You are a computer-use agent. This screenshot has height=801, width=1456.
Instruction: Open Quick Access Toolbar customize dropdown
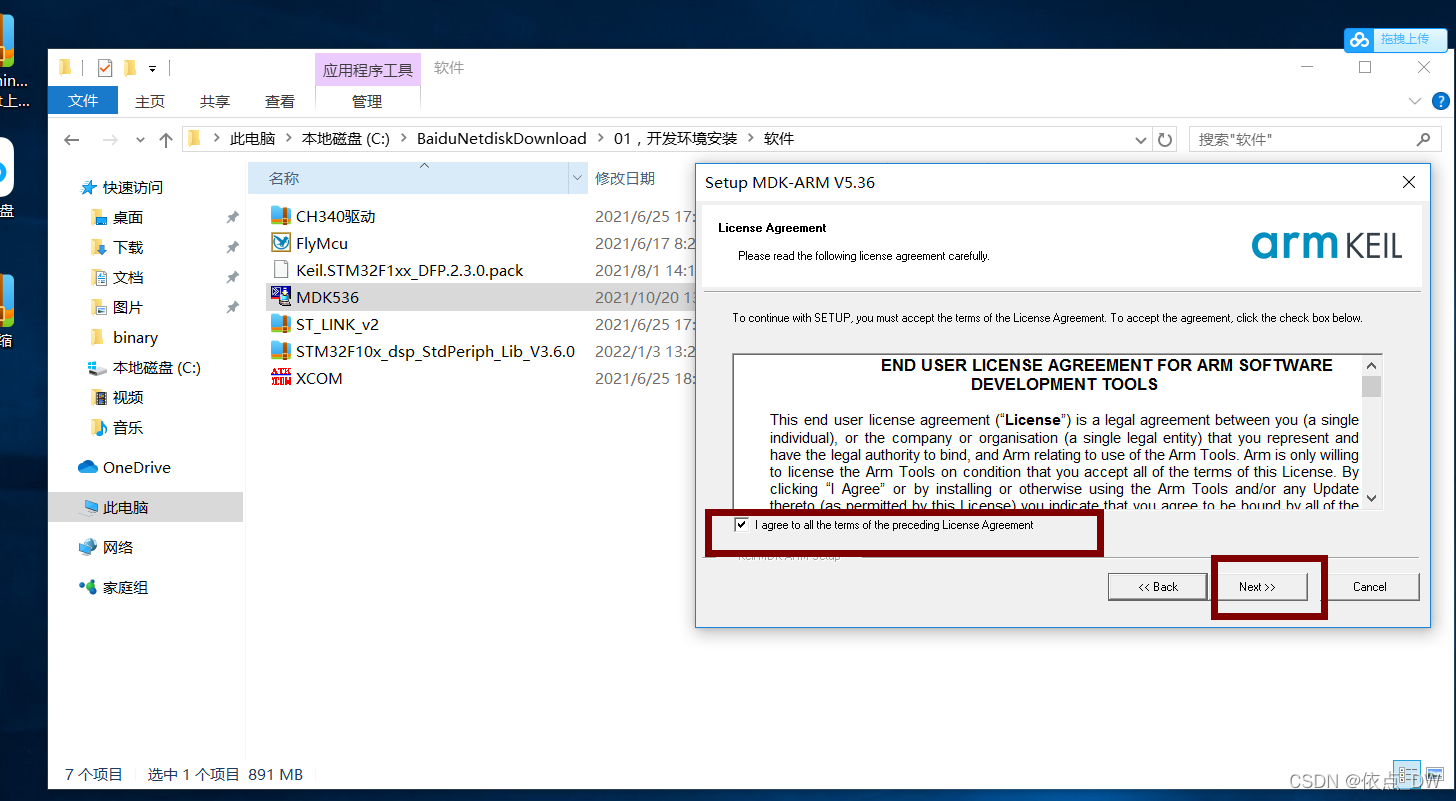(x=152, y=68)
